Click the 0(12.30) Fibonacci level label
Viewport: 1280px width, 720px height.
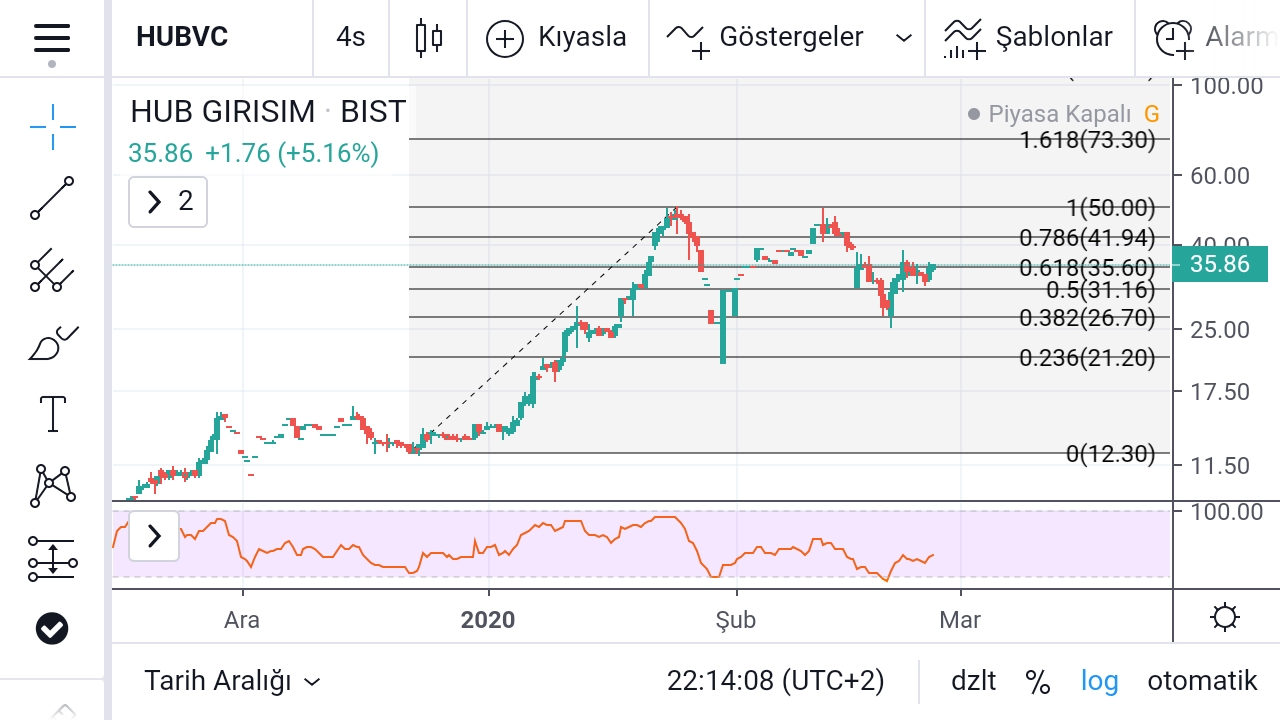click(1110, 454)
